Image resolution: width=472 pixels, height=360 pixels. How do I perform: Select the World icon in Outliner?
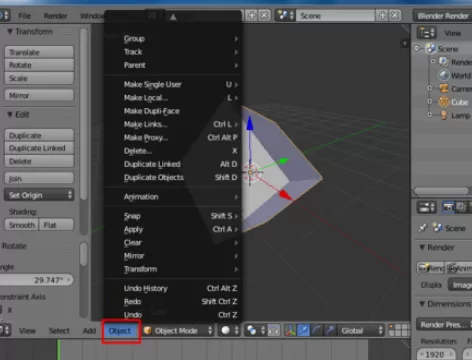(444, 75)
